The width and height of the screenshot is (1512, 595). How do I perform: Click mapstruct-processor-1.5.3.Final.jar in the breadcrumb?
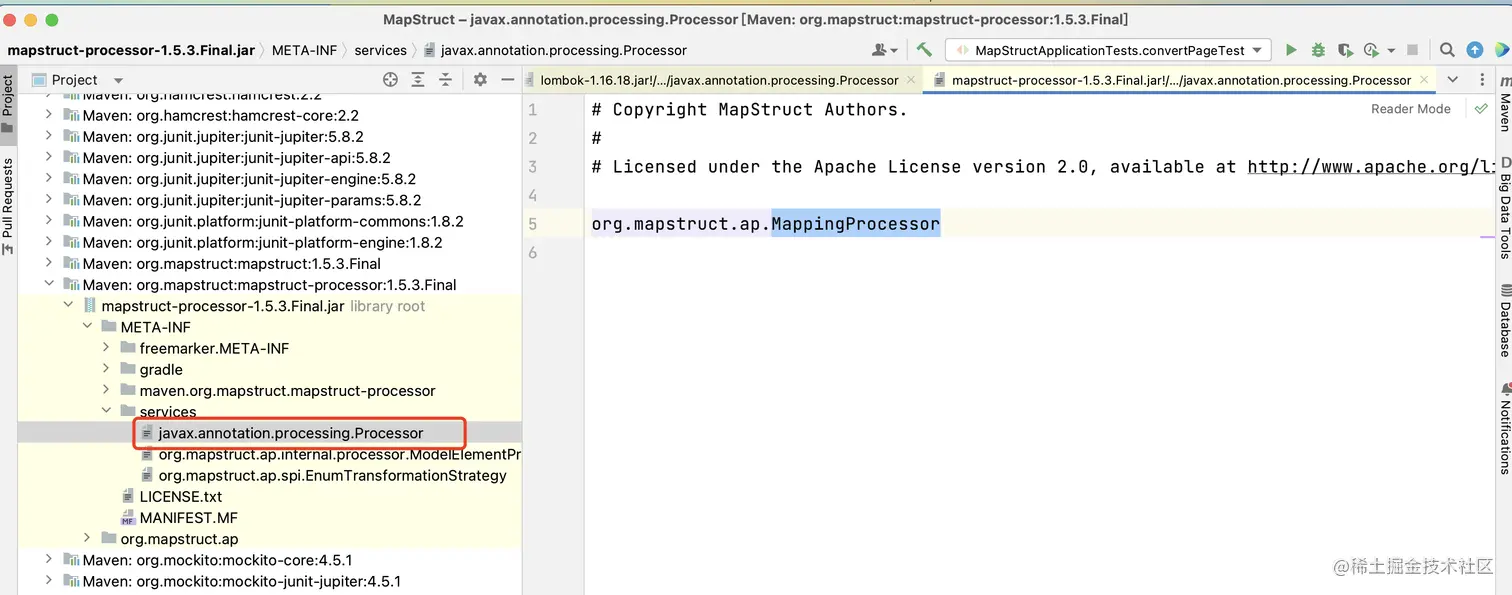(131, 50)
